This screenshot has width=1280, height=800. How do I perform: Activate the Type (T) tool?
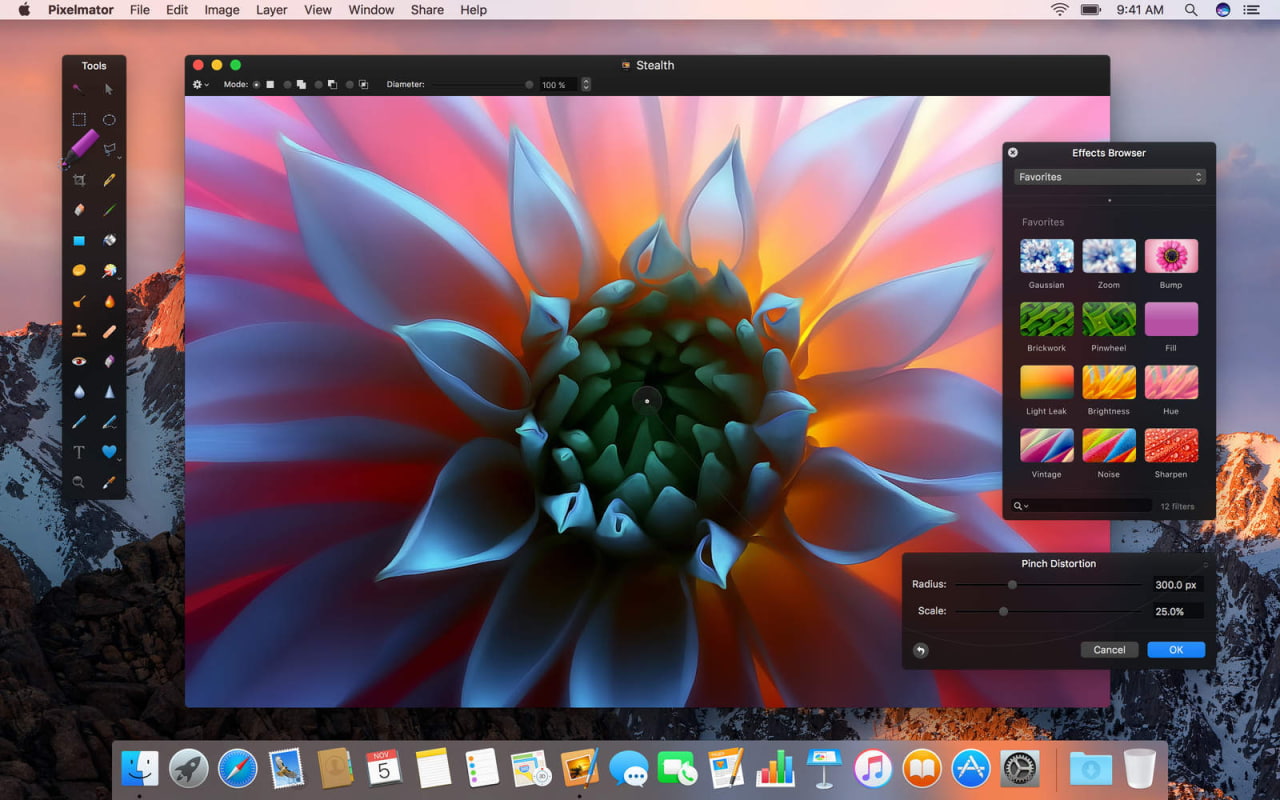(x=79, y=452)
